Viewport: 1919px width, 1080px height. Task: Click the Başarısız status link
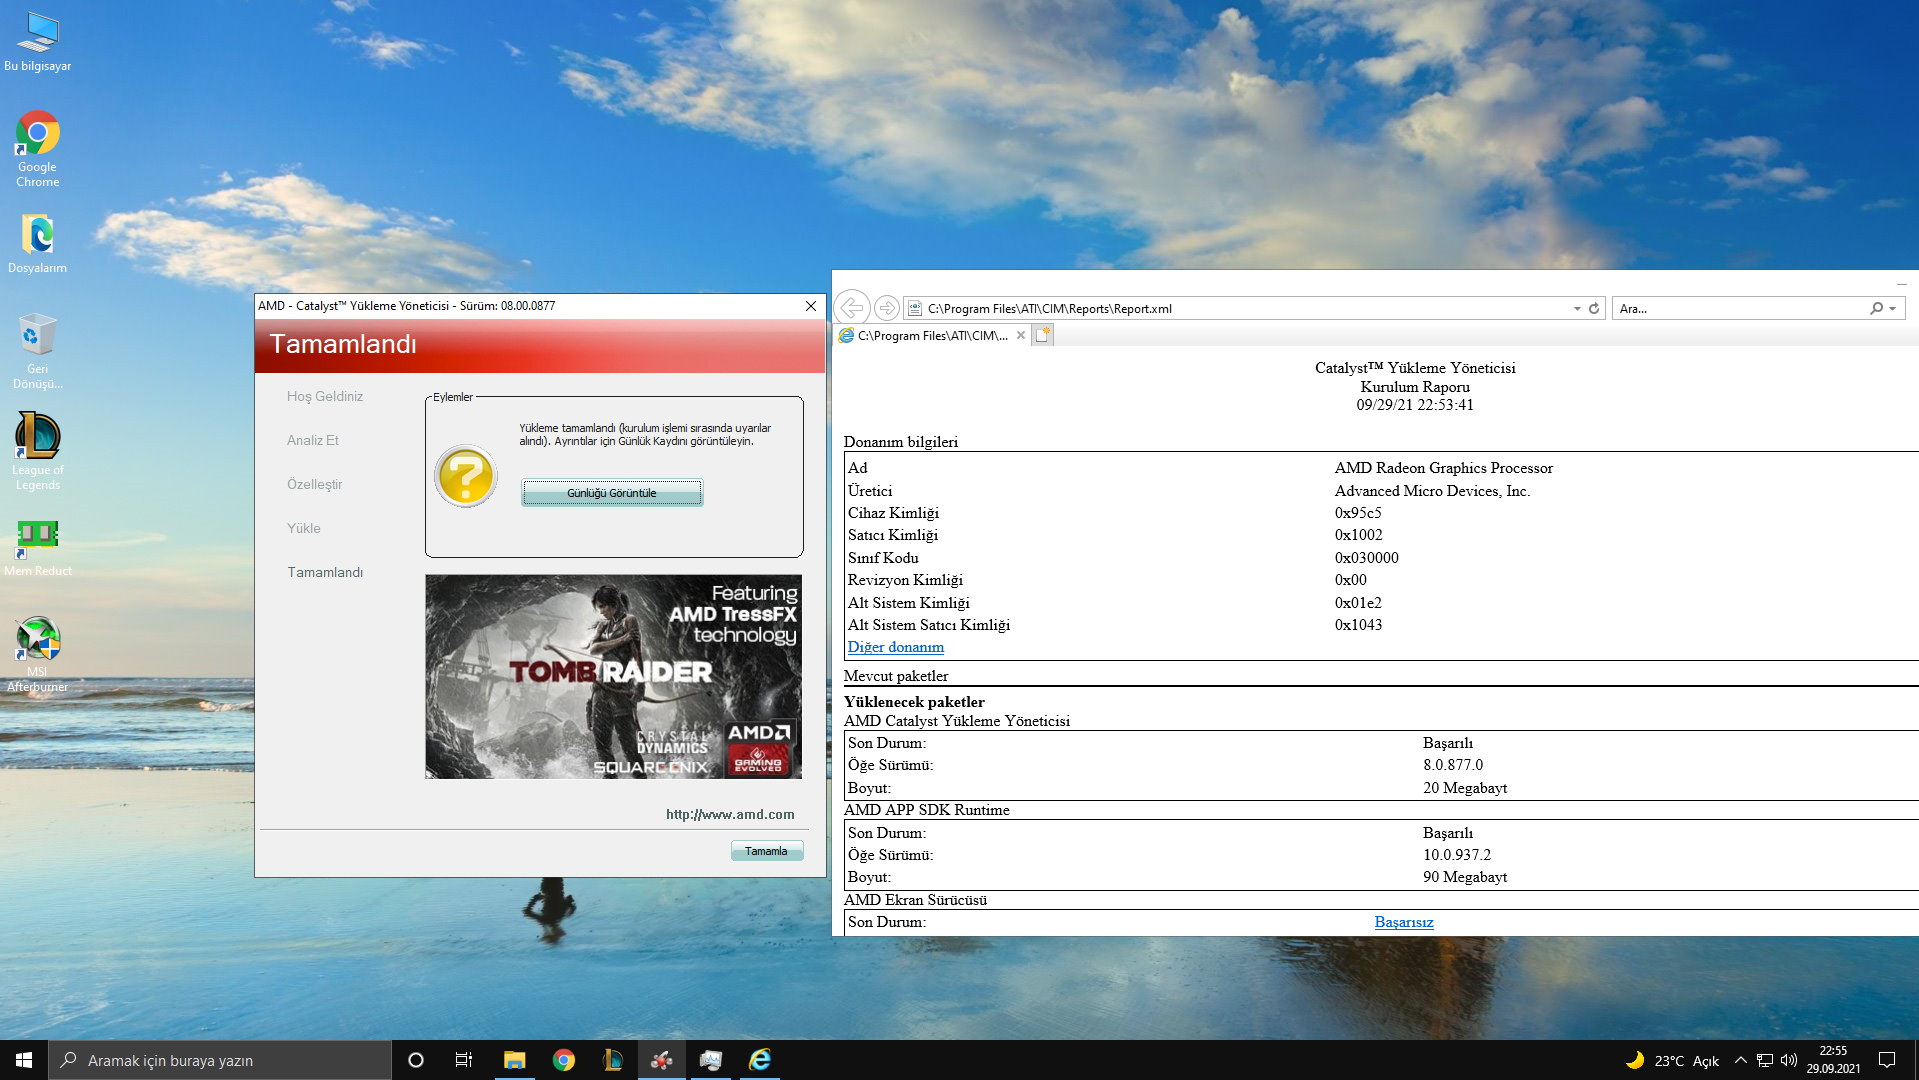tap(1403, 922)
